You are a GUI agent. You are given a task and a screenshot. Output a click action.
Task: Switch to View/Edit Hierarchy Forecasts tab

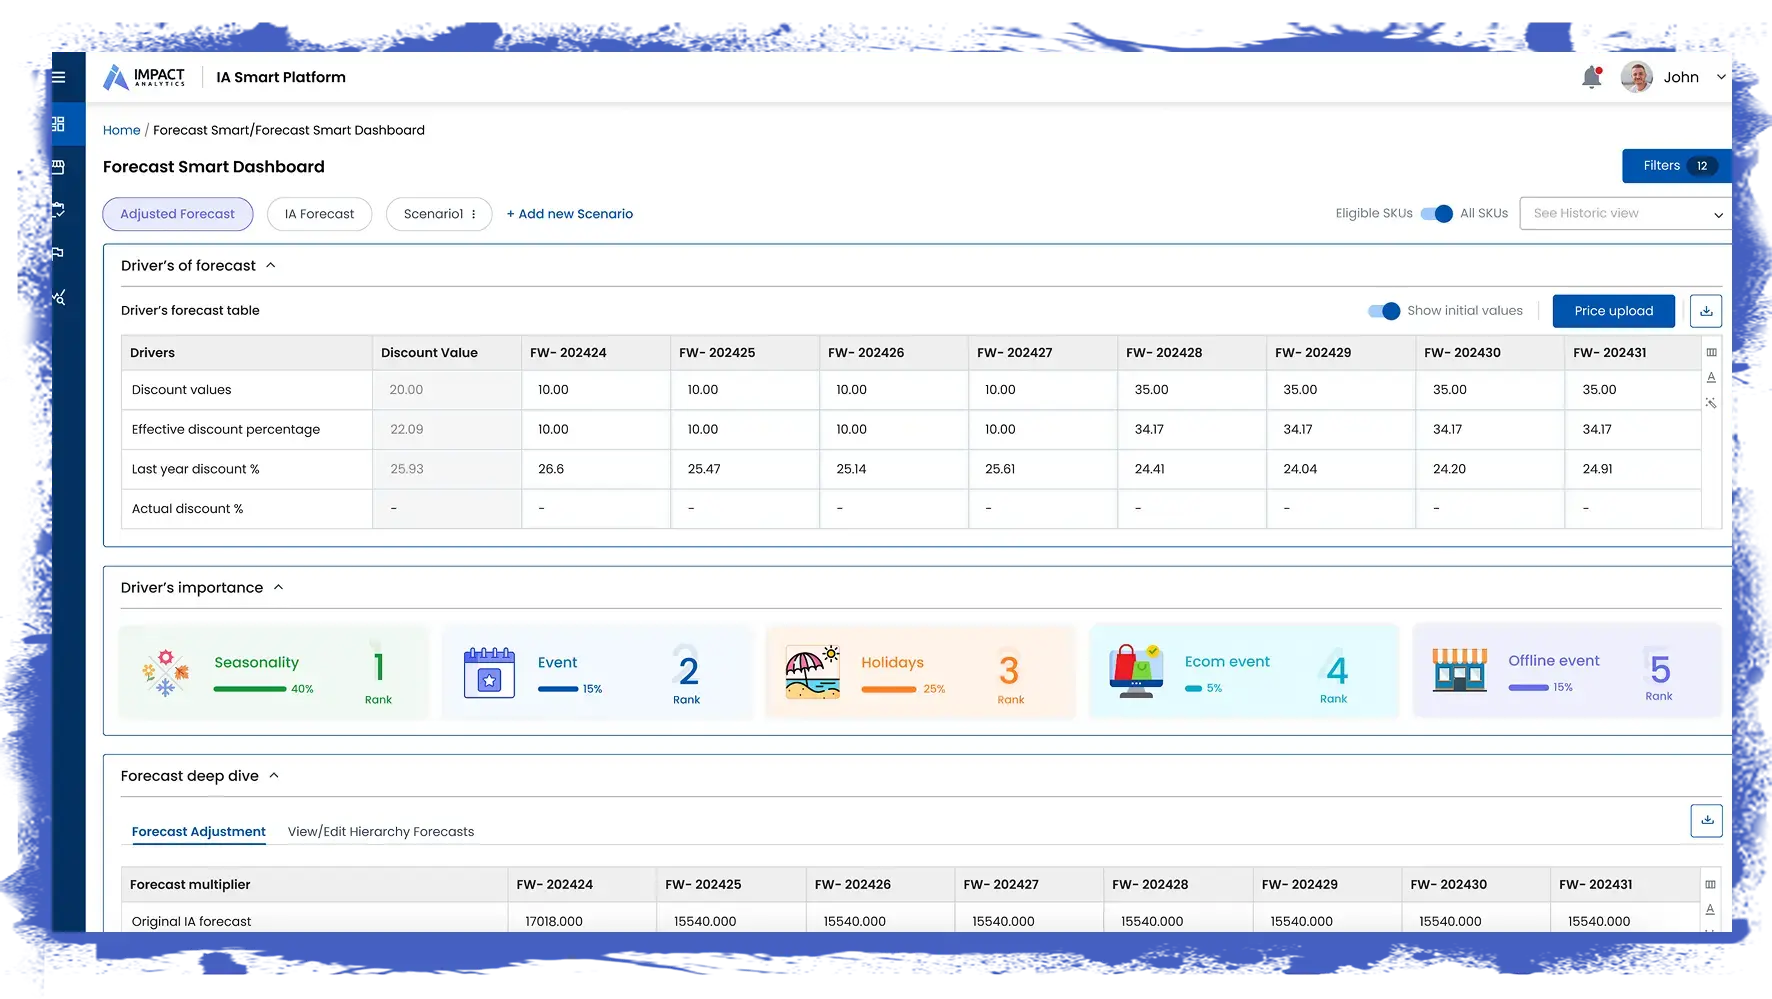[381, 832]
